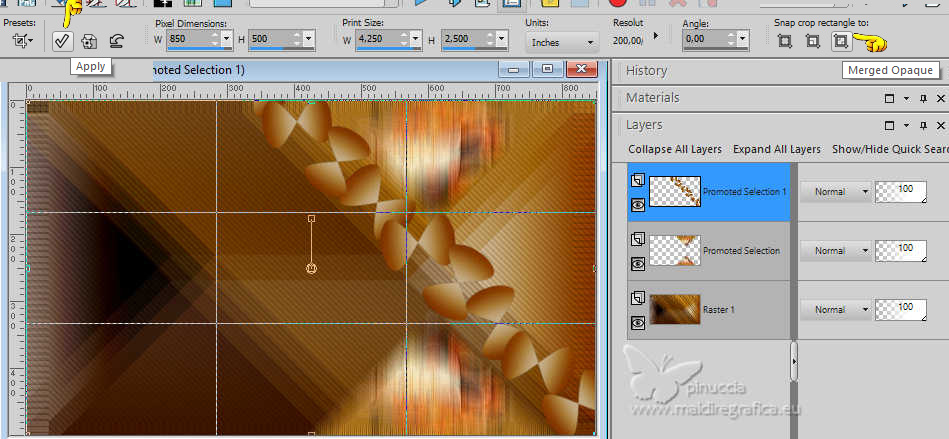Open blend mode of Raster 1 layer
This screenshot has width=949, height=439.
click(835, 309)
